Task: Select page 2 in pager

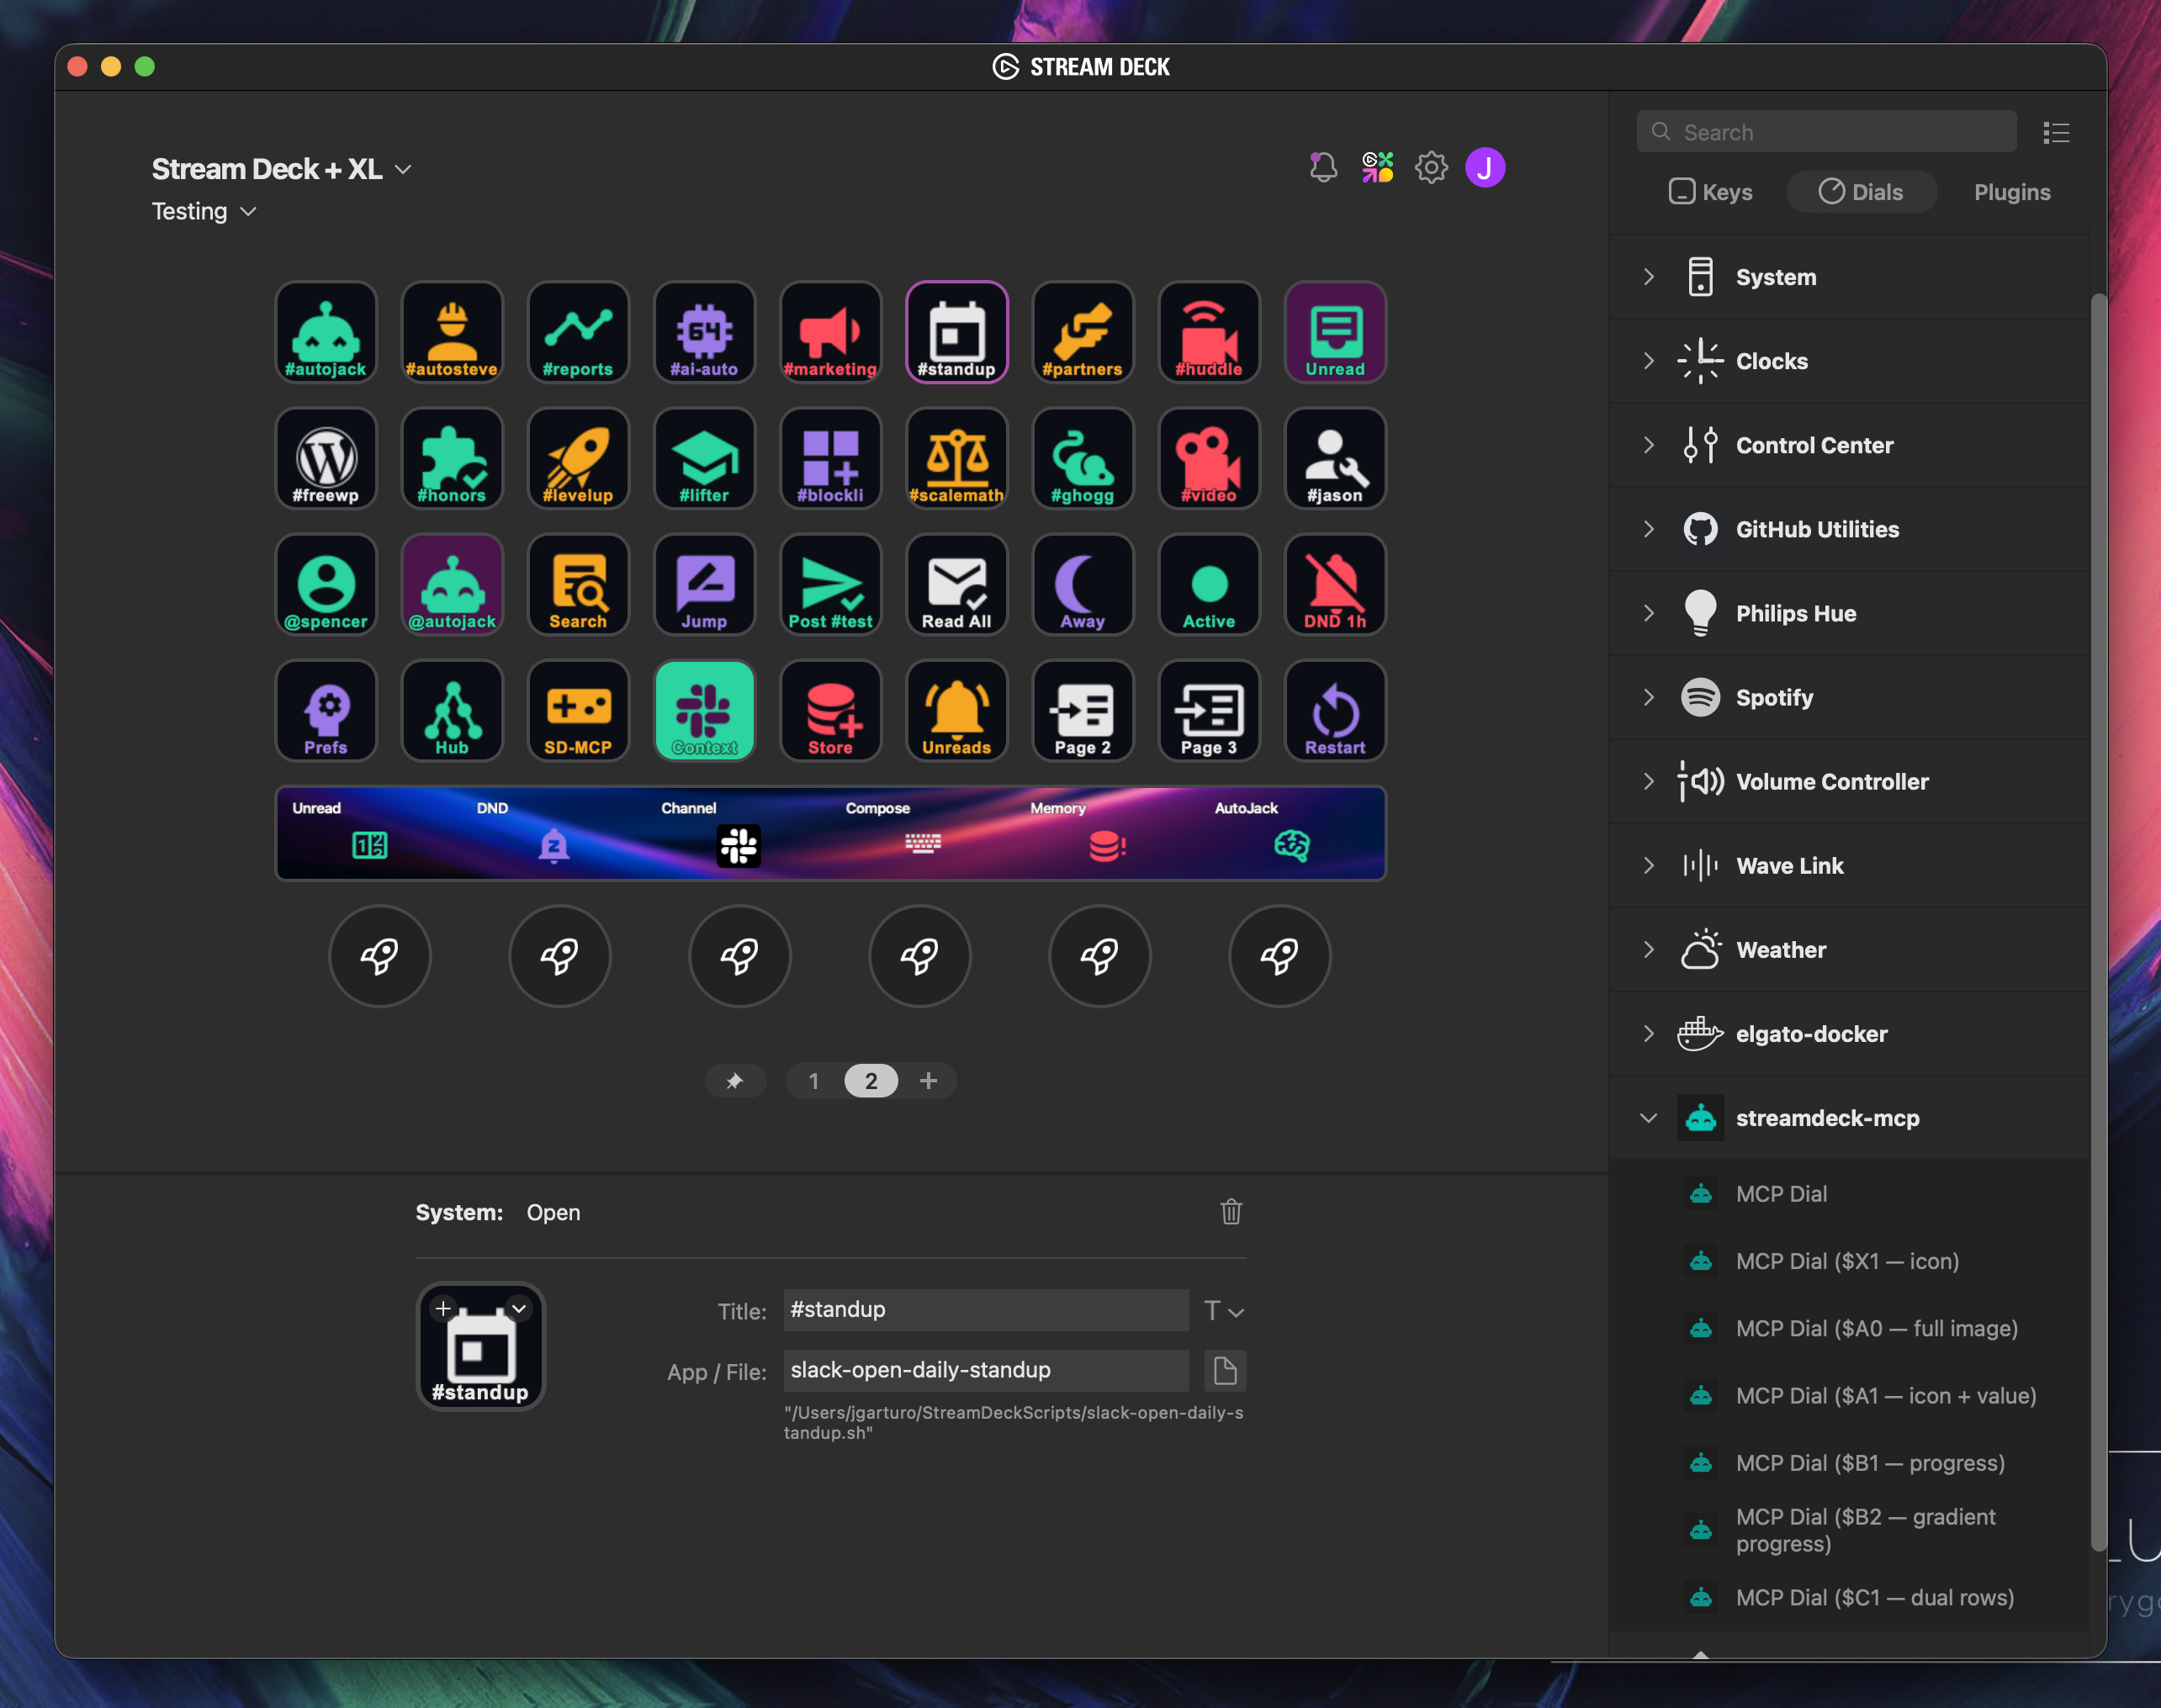Action: [x=871, y=1081]
